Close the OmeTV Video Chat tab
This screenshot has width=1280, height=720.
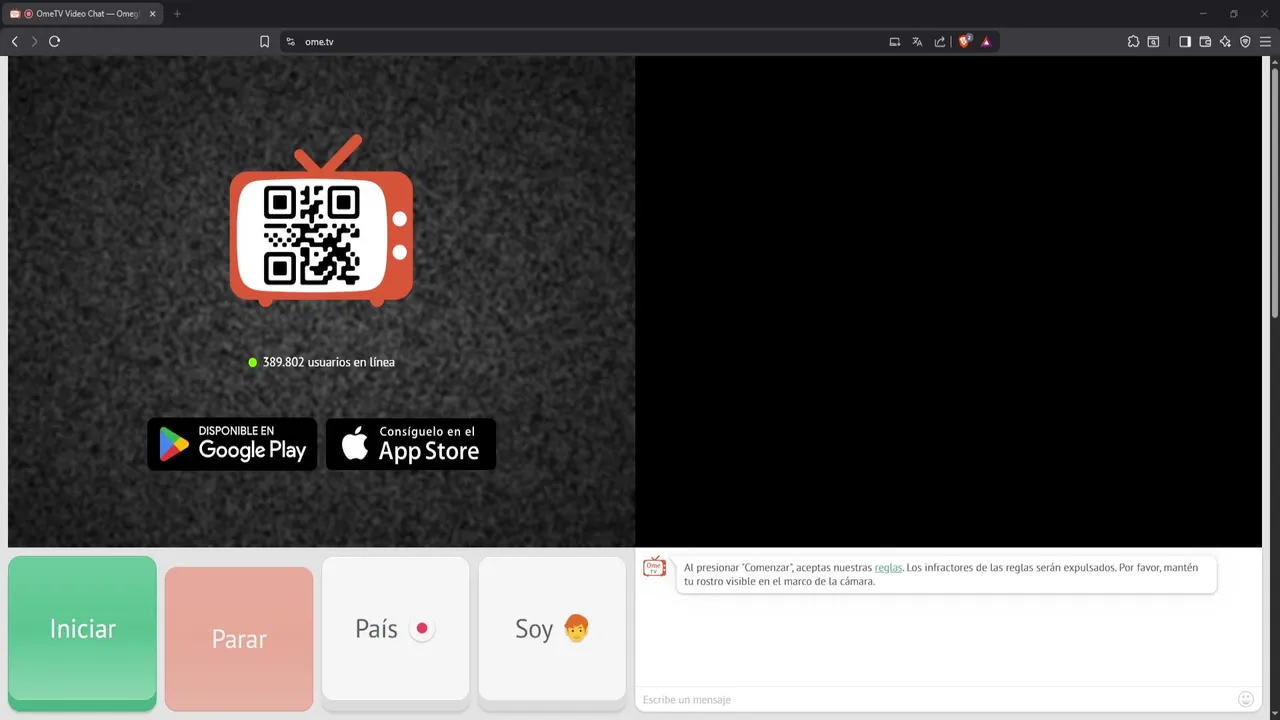pos(153,14)
